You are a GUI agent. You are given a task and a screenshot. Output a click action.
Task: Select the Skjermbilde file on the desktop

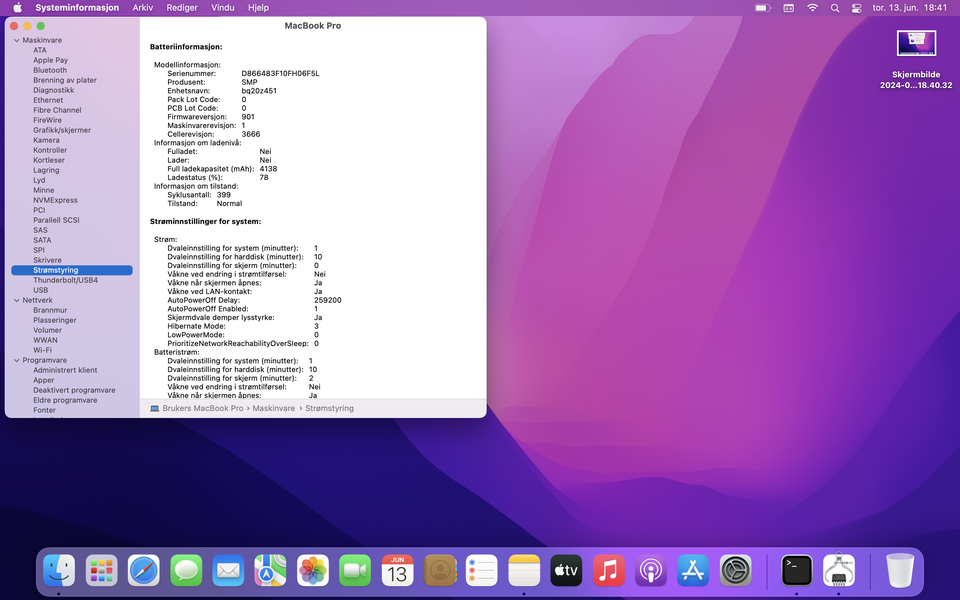tap(916, 44)
